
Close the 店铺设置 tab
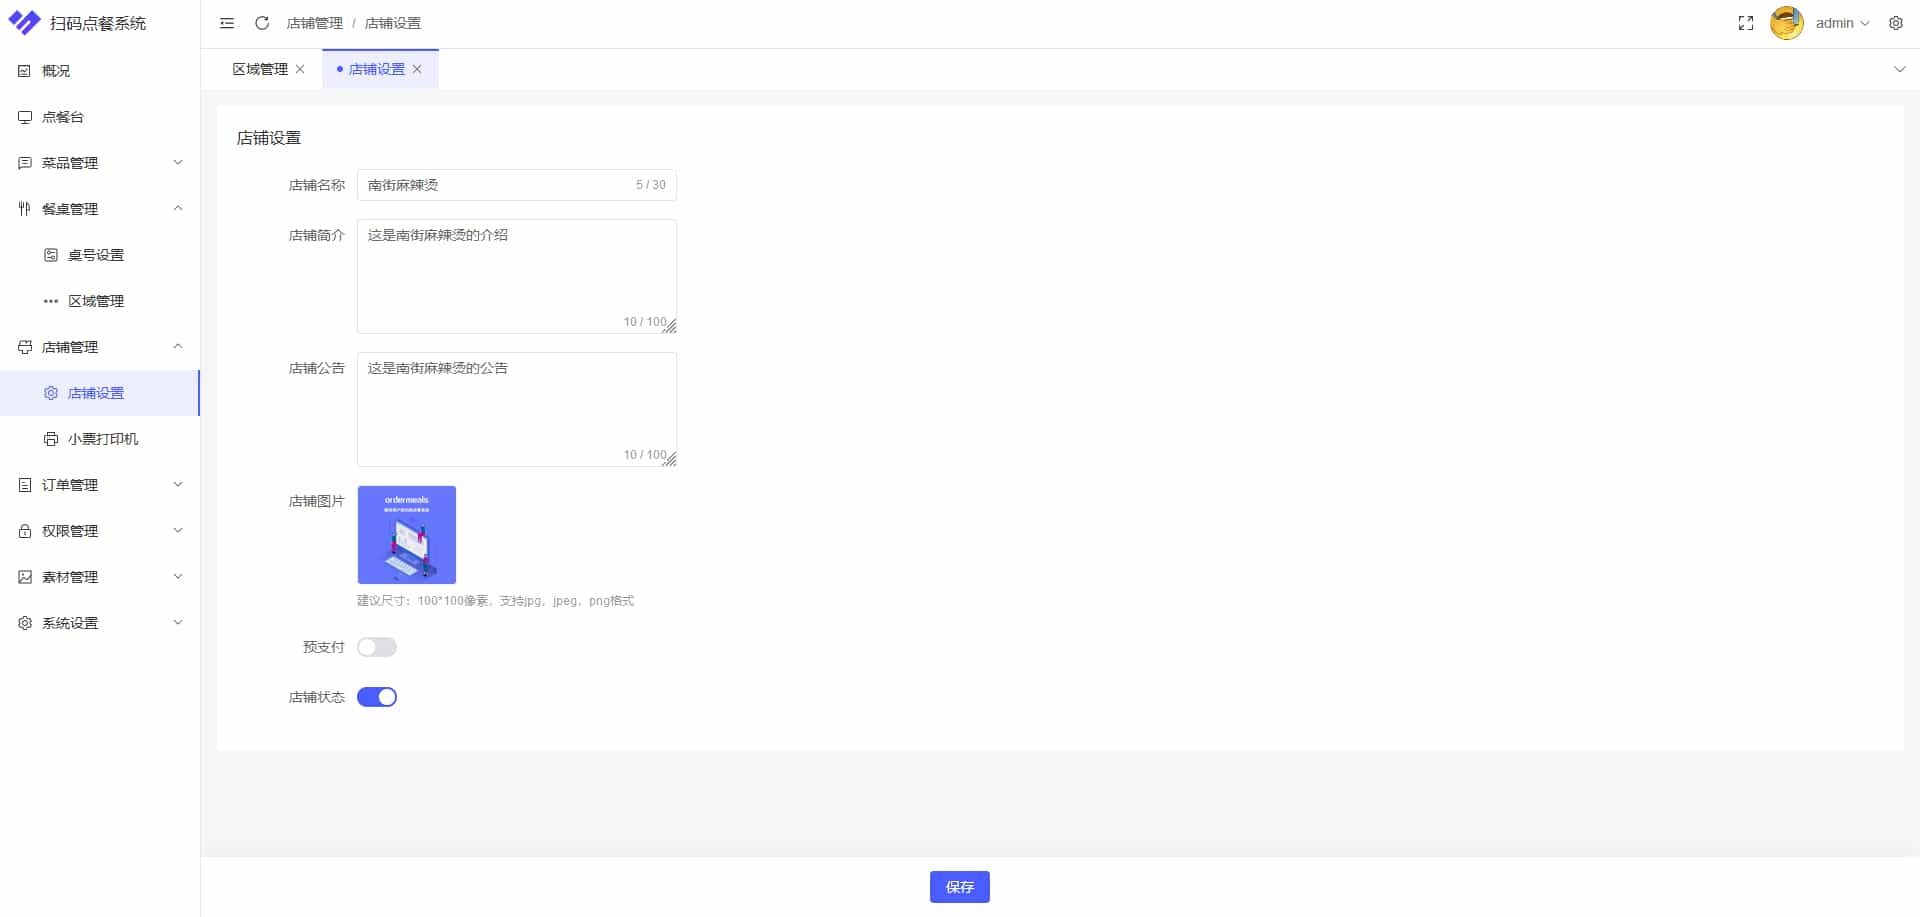click(417, 69)
